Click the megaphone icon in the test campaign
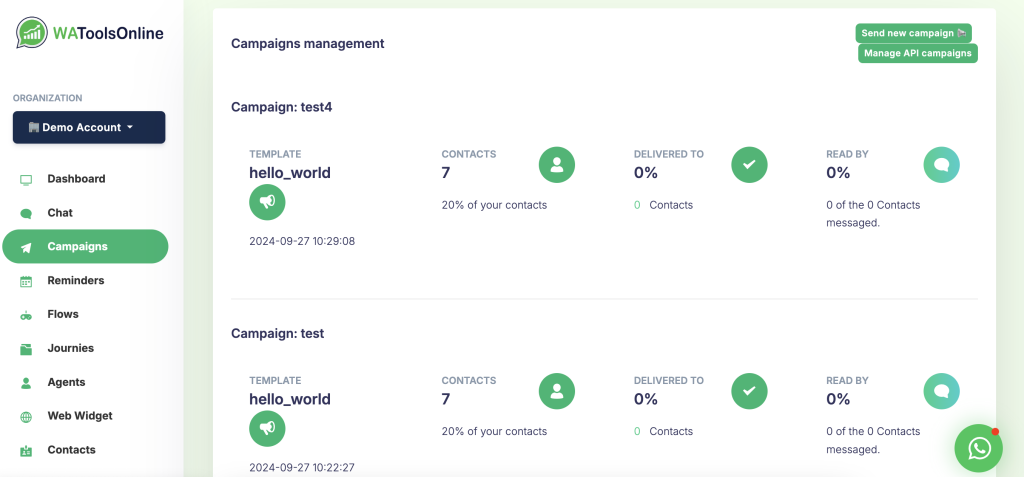Image resolution: width=1024 pixels, height=477 pixels. (267, 429)
